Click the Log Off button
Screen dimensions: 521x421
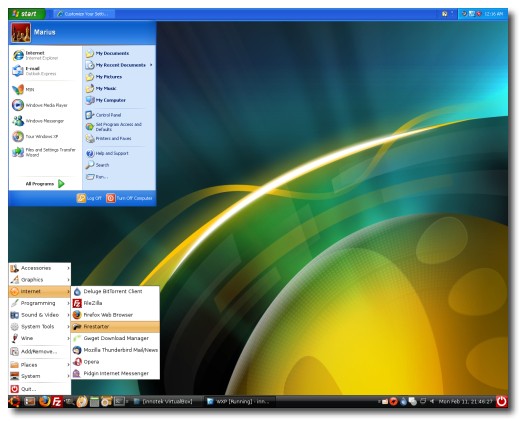tap(89, 198)
